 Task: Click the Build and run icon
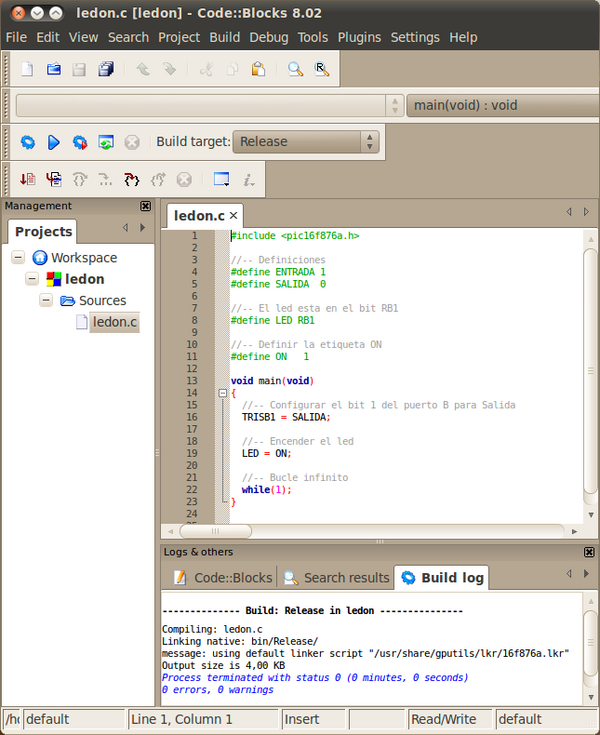pyautogui.click(x=80, y=142)
